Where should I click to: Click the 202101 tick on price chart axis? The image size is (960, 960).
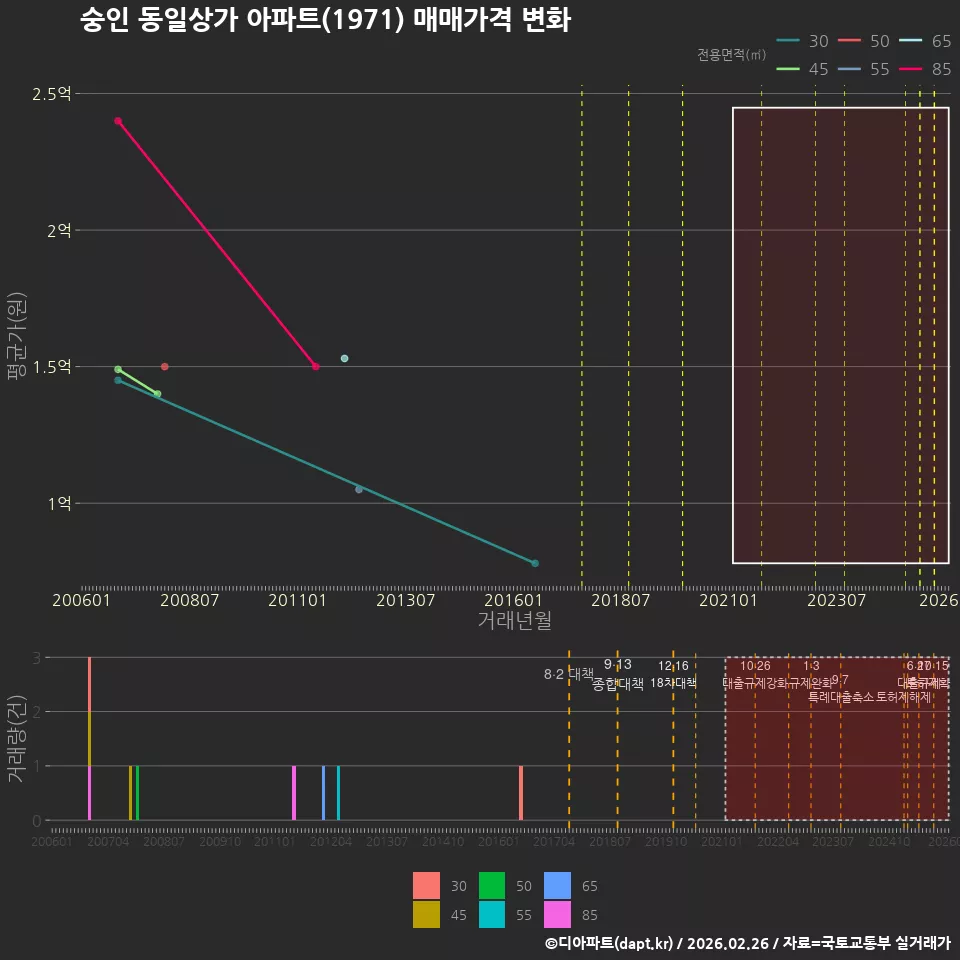[729, 600]
